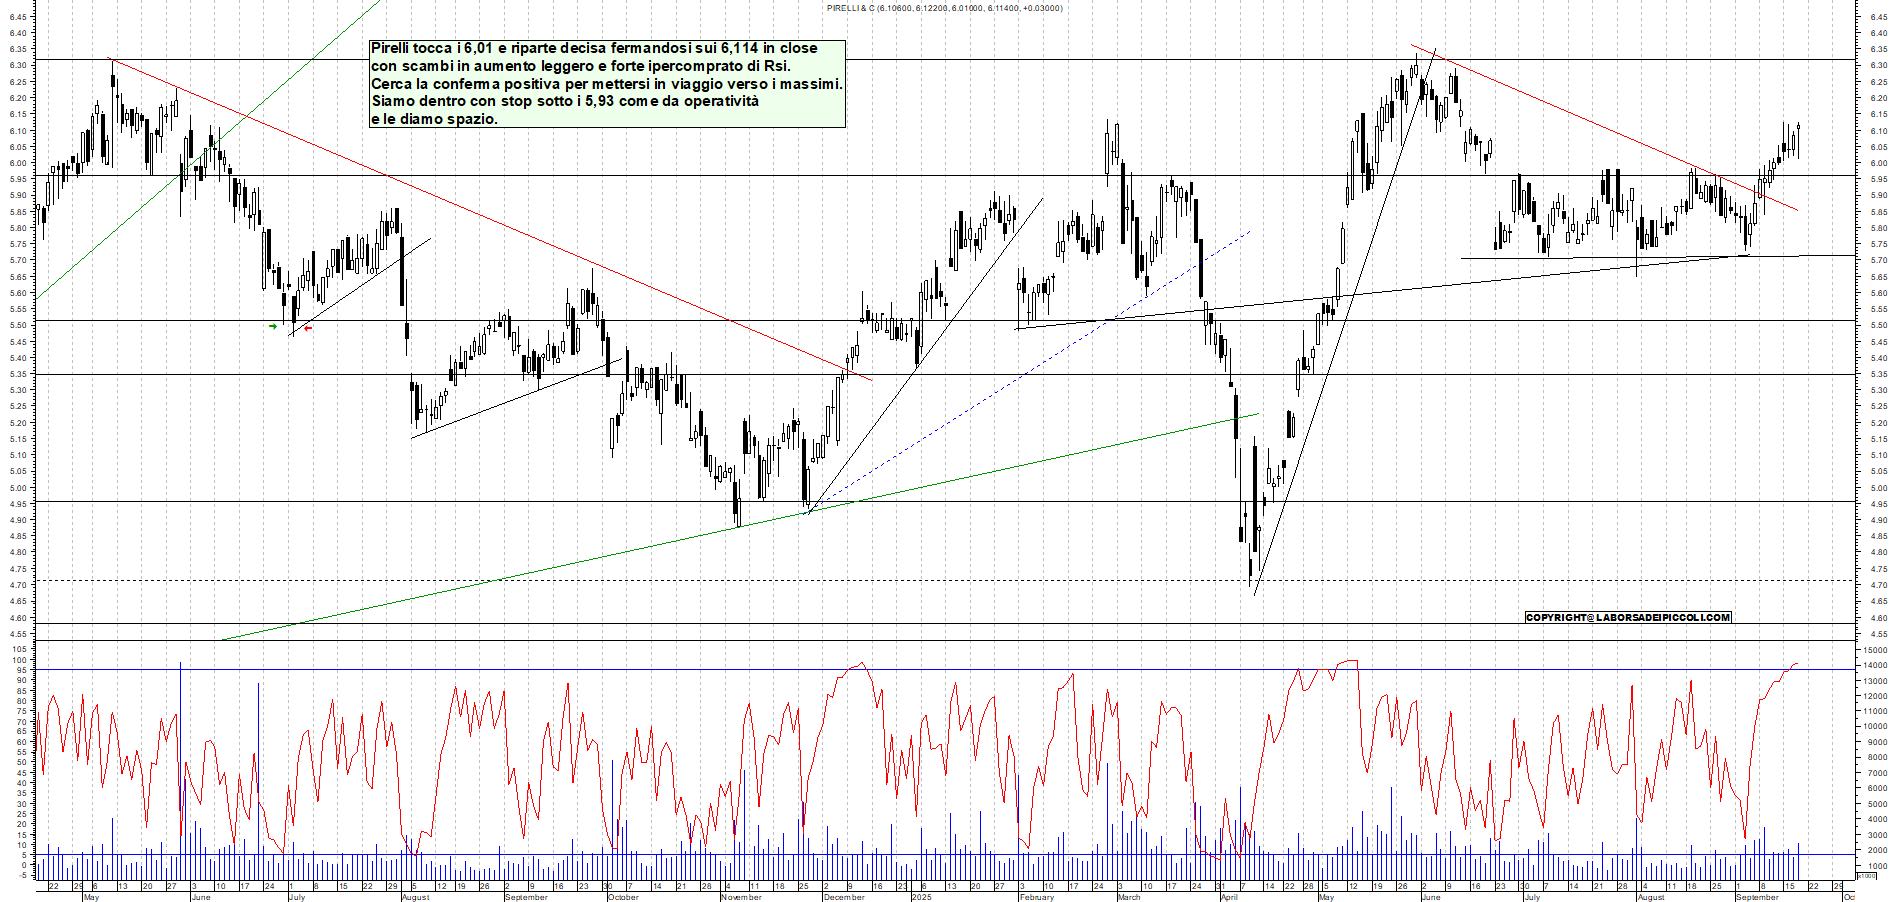Image resolution: width=1890 pixels, height=902 pixels.
Task: Click the line 'Cerca la conferma positiva'
Action: coord(607,84)
